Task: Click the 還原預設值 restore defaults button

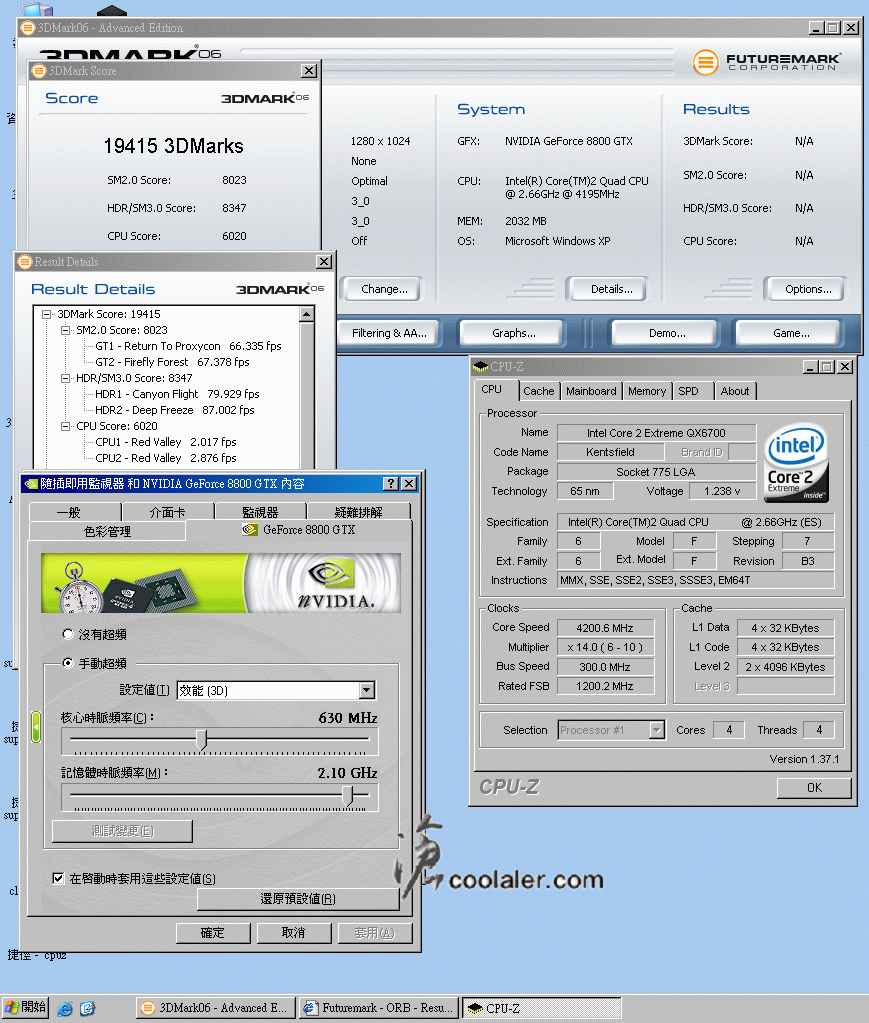Action: point(297,898)
